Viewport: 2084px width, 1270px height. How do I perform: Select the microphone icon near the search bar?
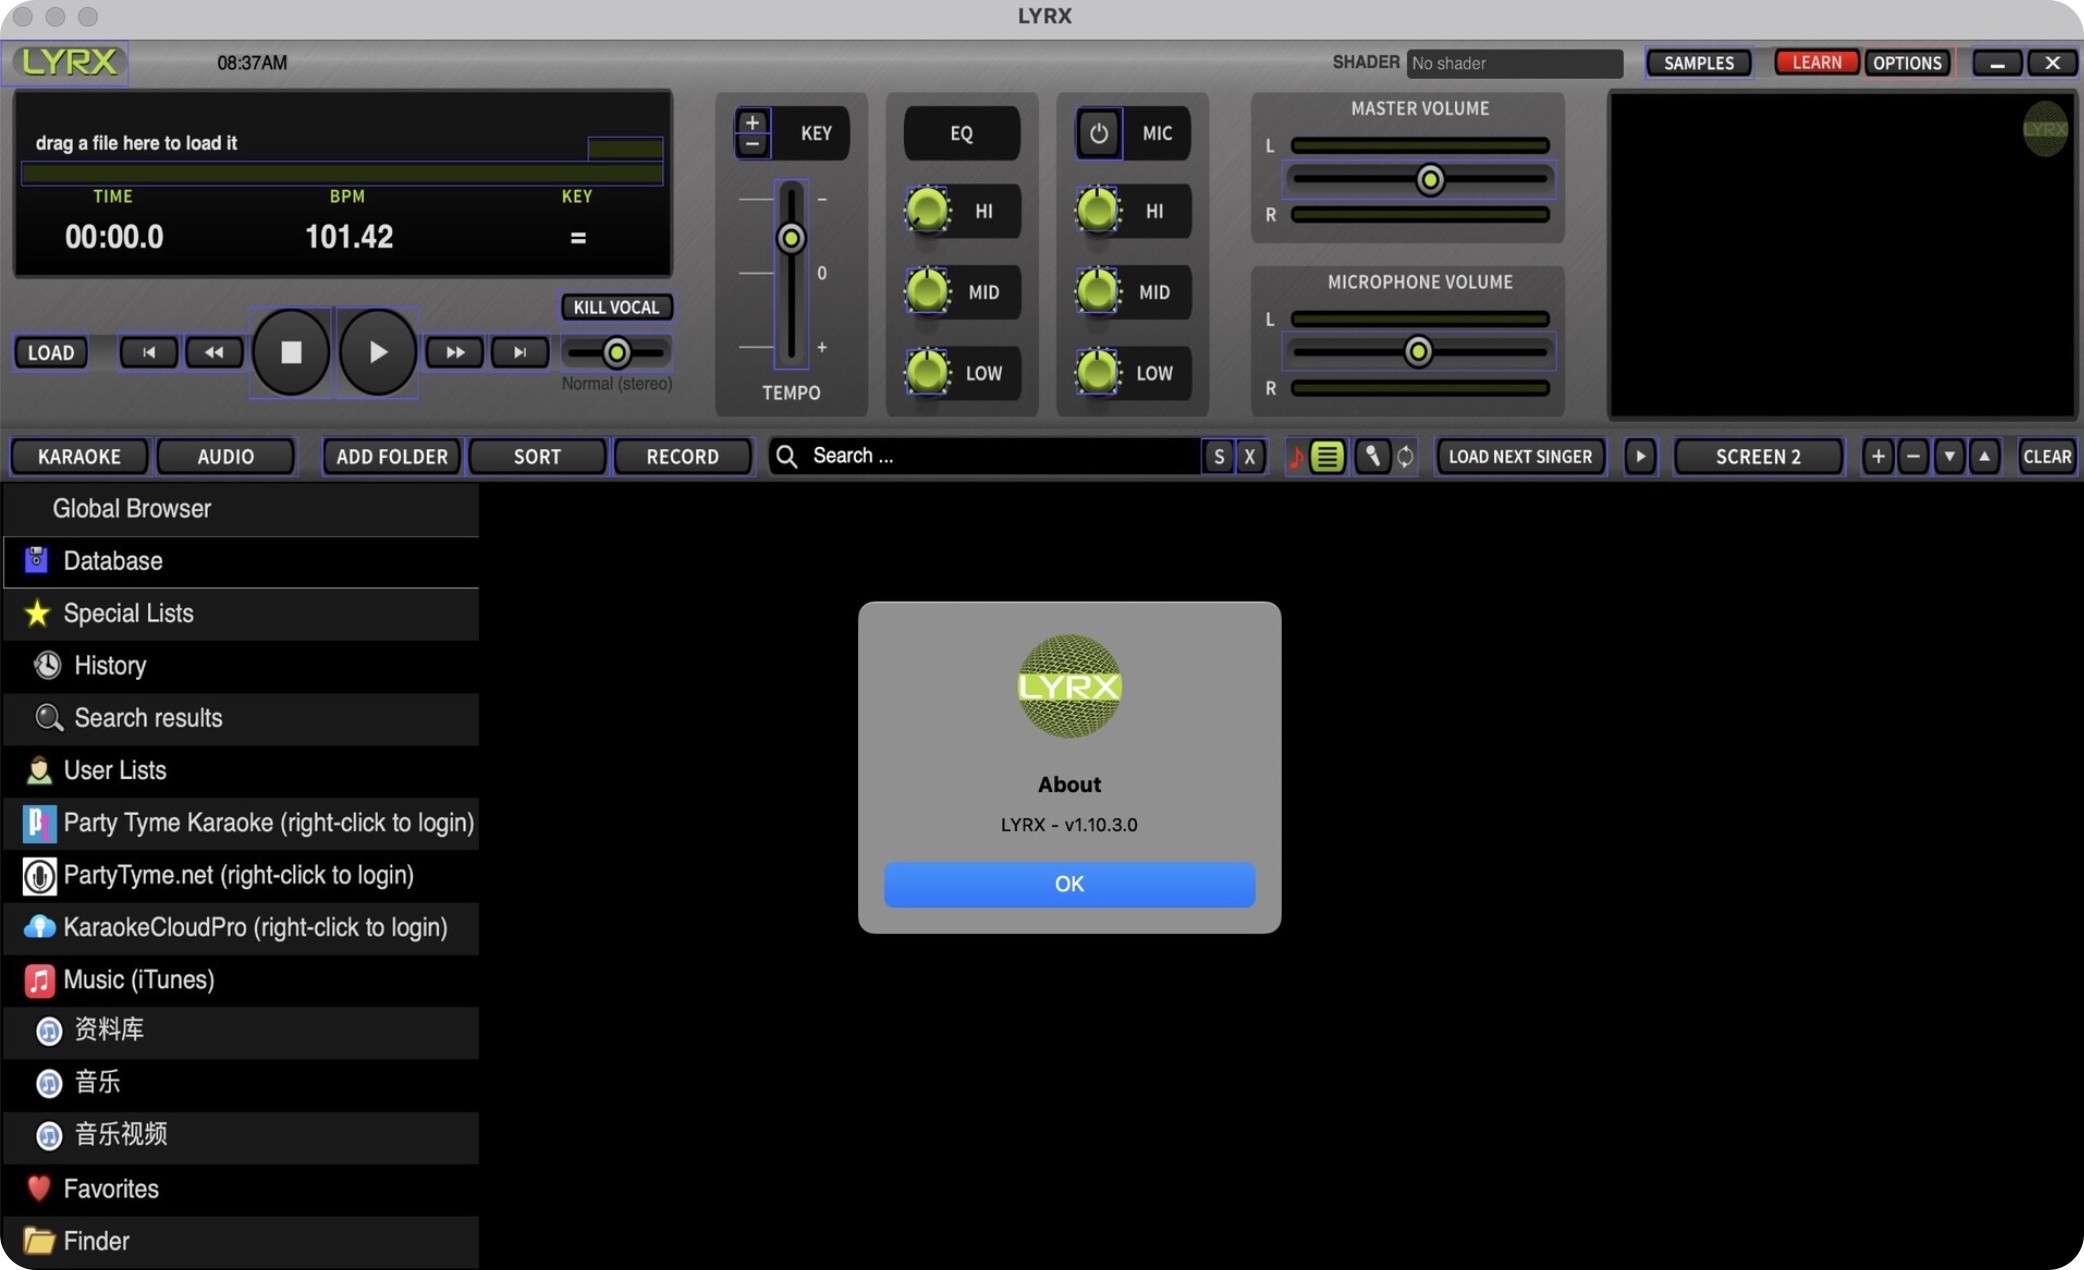[1371, 456]
